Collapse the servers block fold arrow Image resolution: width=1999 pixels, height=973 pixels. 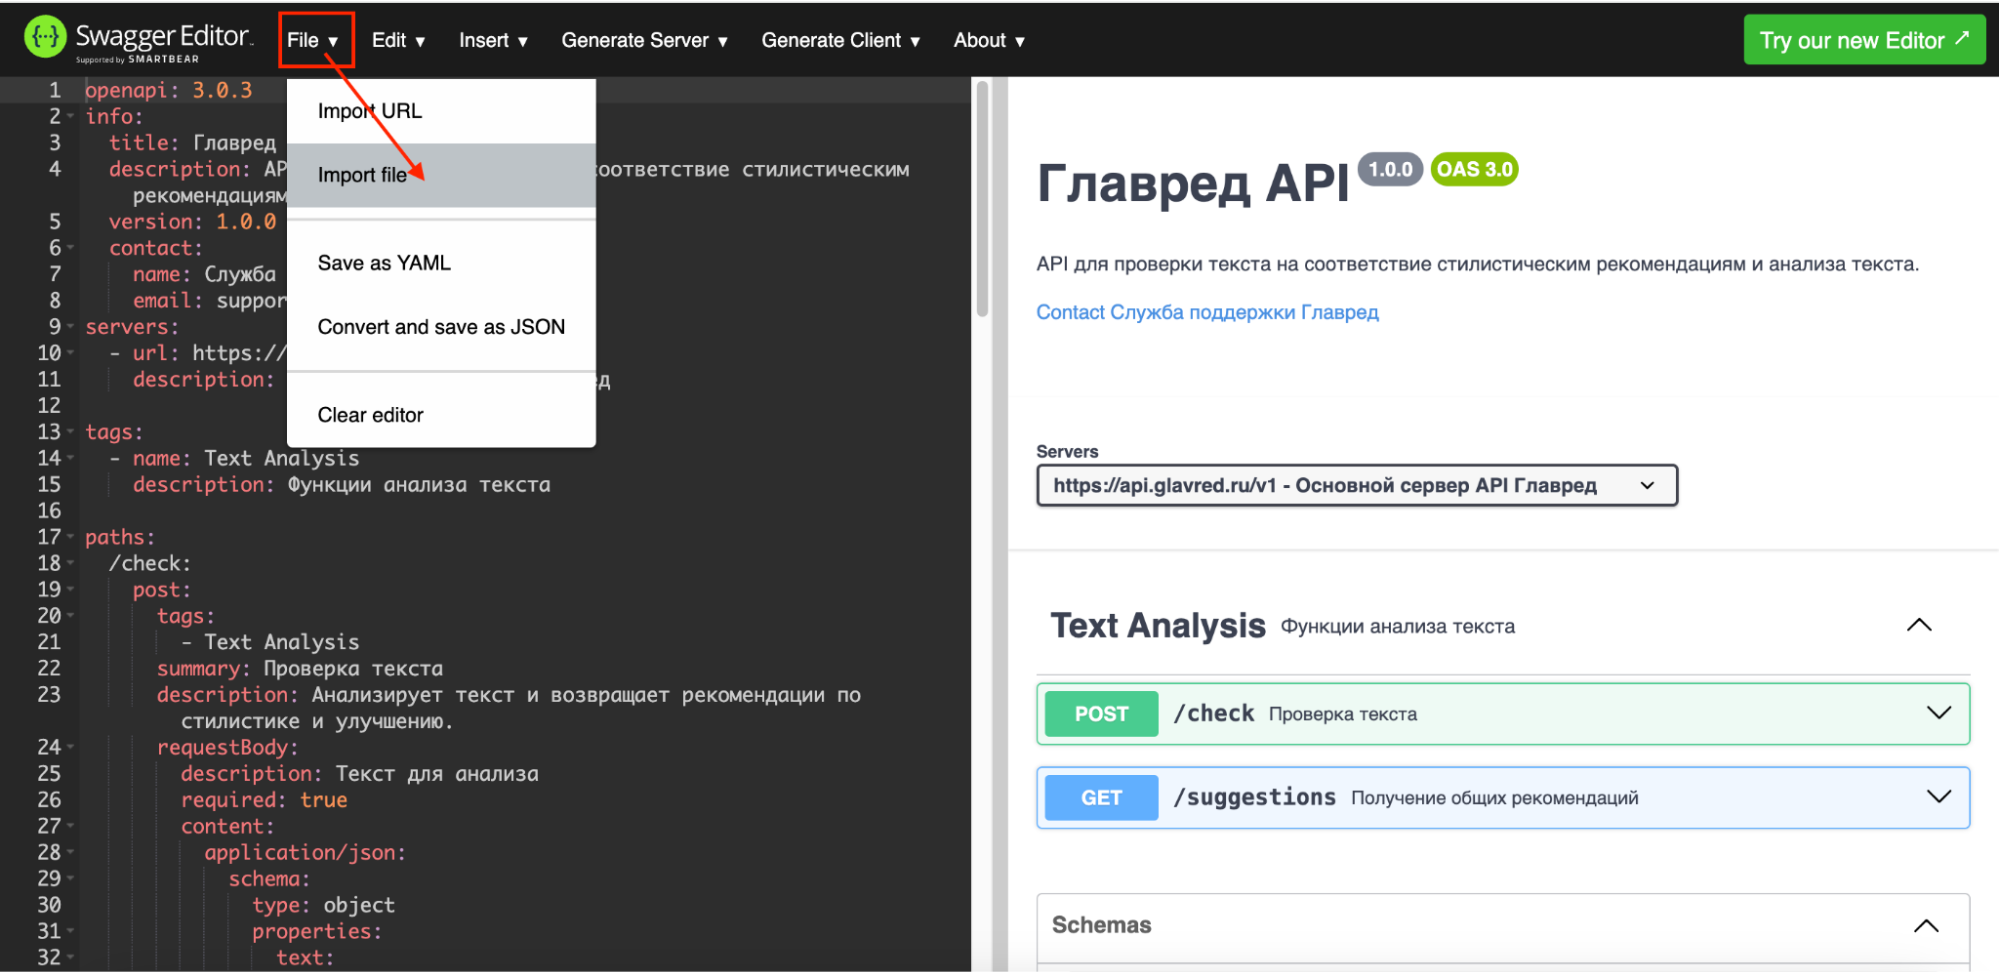point(70,326)
